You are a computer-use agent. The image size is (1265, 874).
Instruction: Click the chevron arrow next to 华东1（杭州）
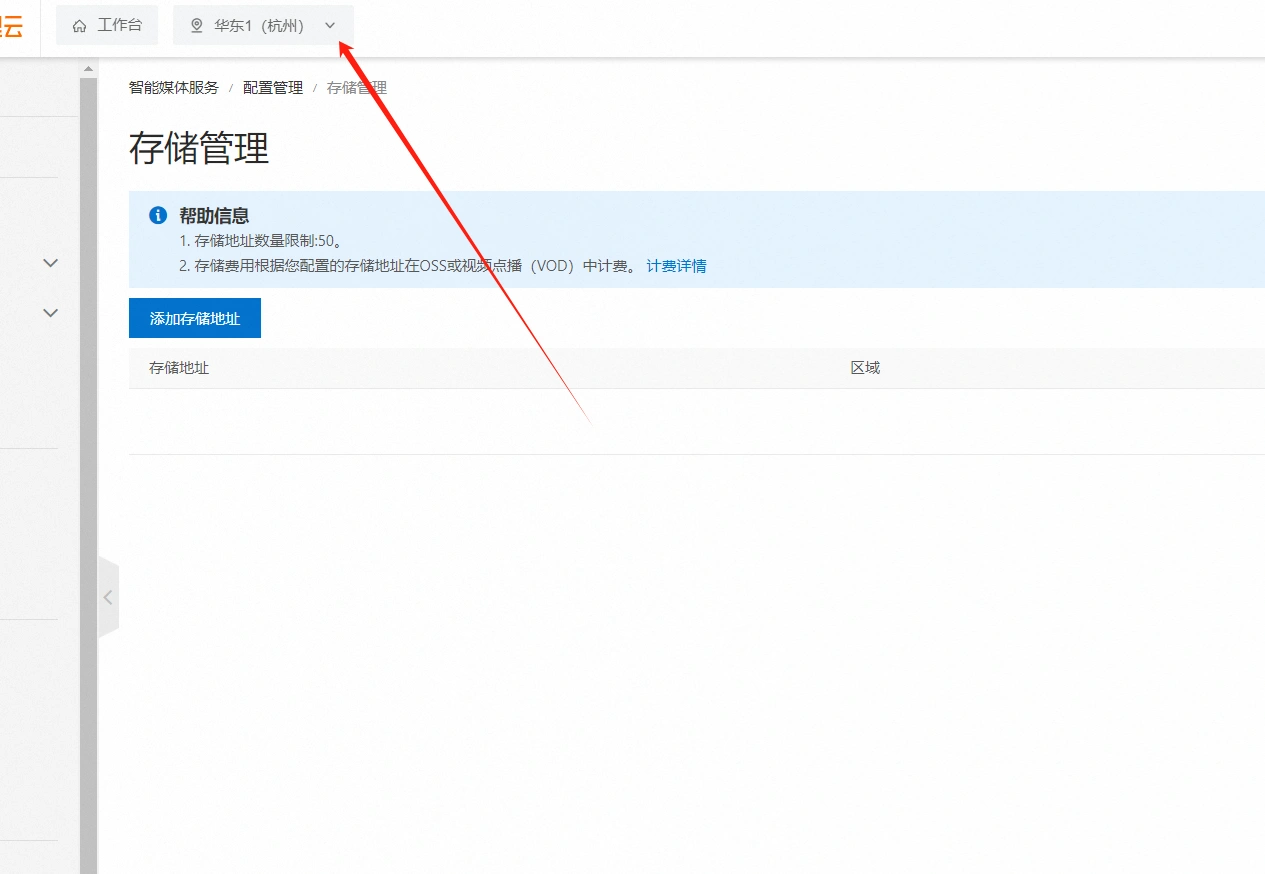(330, 26)
